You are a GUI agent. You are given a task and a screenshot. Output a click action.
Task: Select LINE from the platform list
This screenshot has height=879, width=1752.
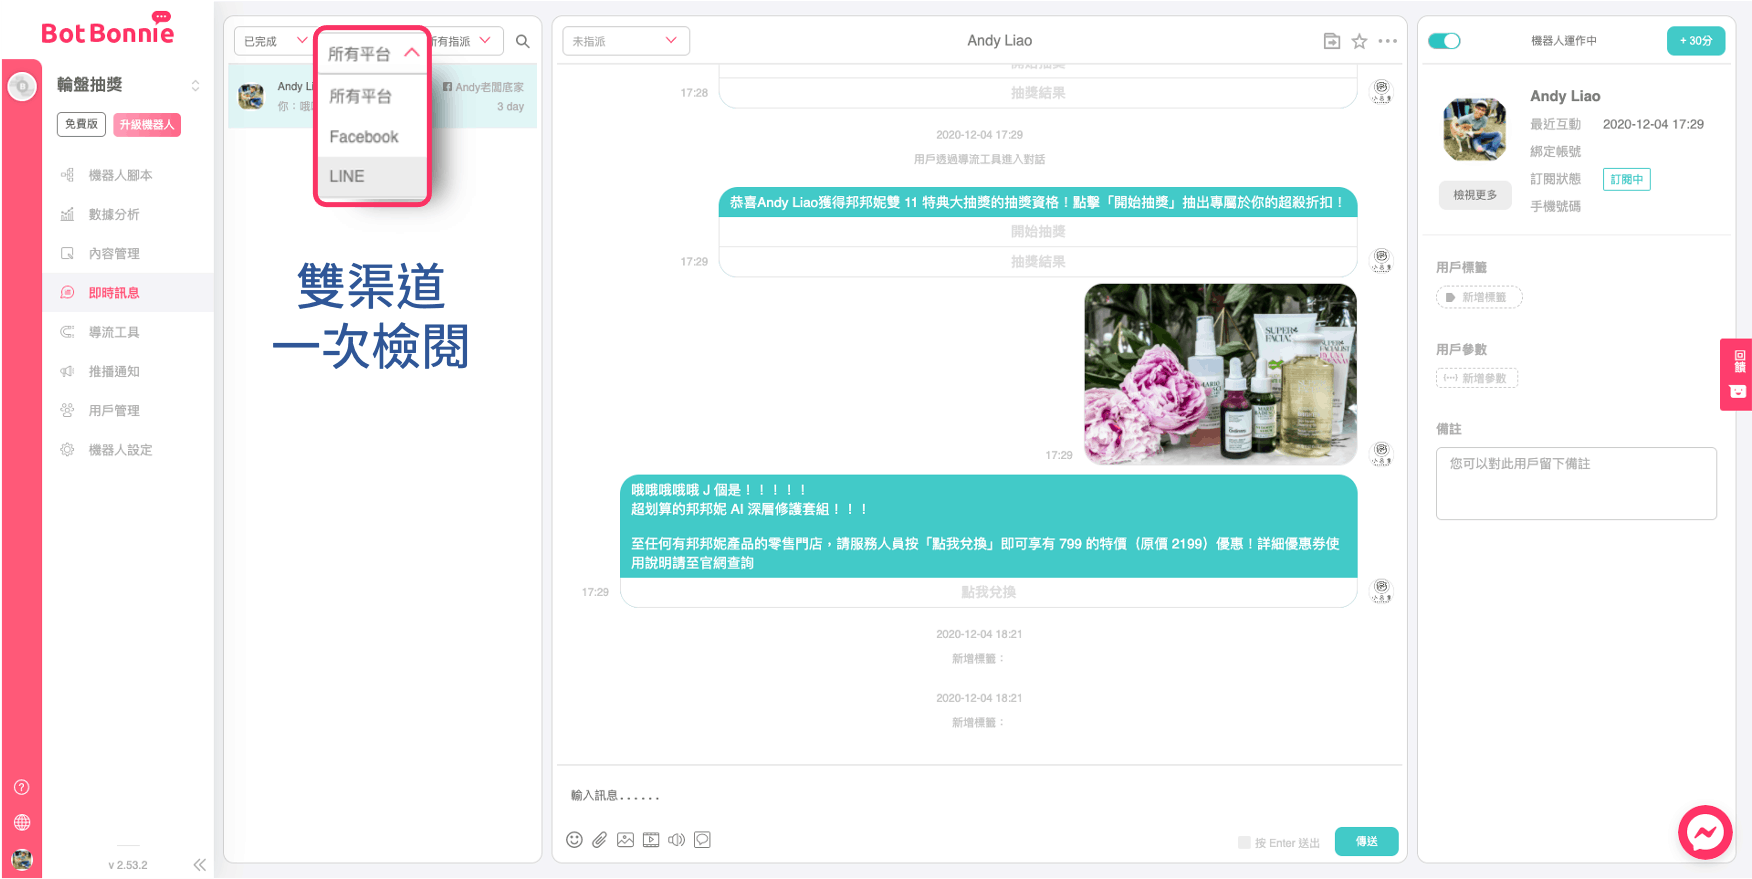(348, 176)
